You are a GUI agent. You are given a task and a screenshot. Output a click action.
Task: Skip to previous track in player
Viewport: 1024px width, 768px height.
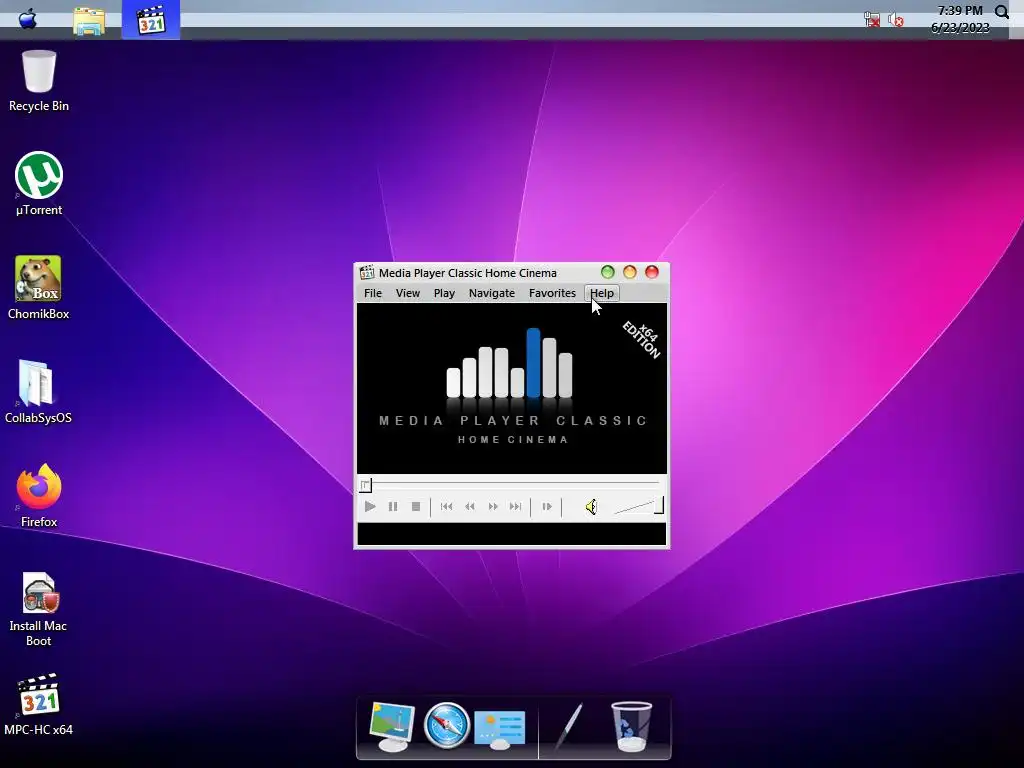point(446,506)
